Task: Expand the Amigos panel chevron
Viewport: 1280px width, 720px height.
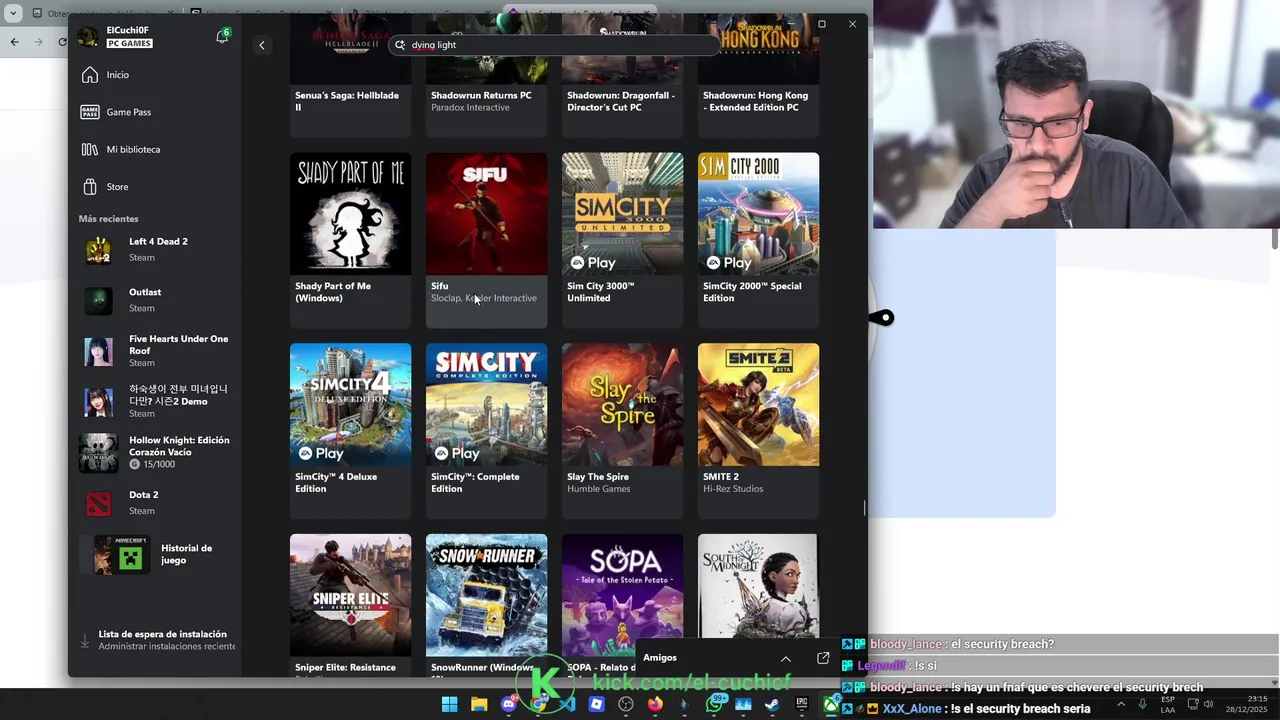Action: pyautogui.click(x=786, y=658)
